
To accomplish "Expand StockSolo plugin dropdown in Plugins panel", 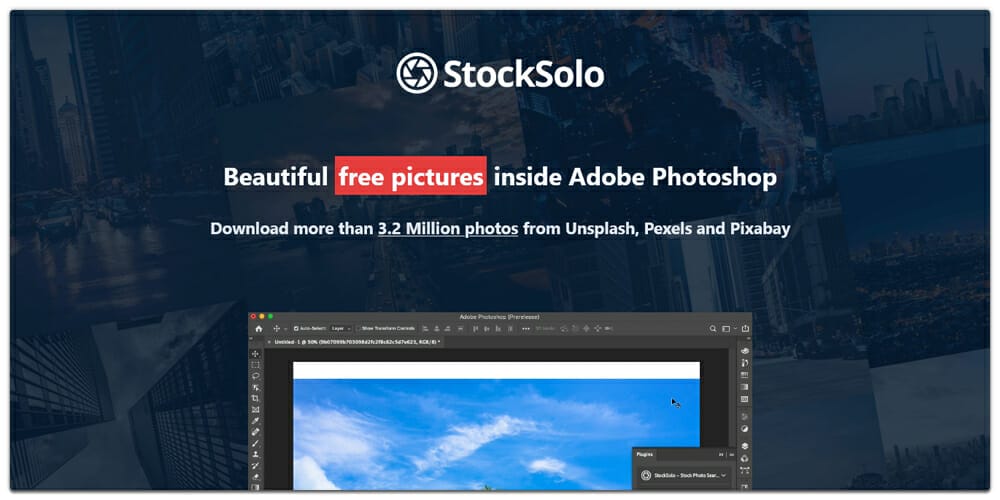I will pyautogui.click(x=724, y=475).
